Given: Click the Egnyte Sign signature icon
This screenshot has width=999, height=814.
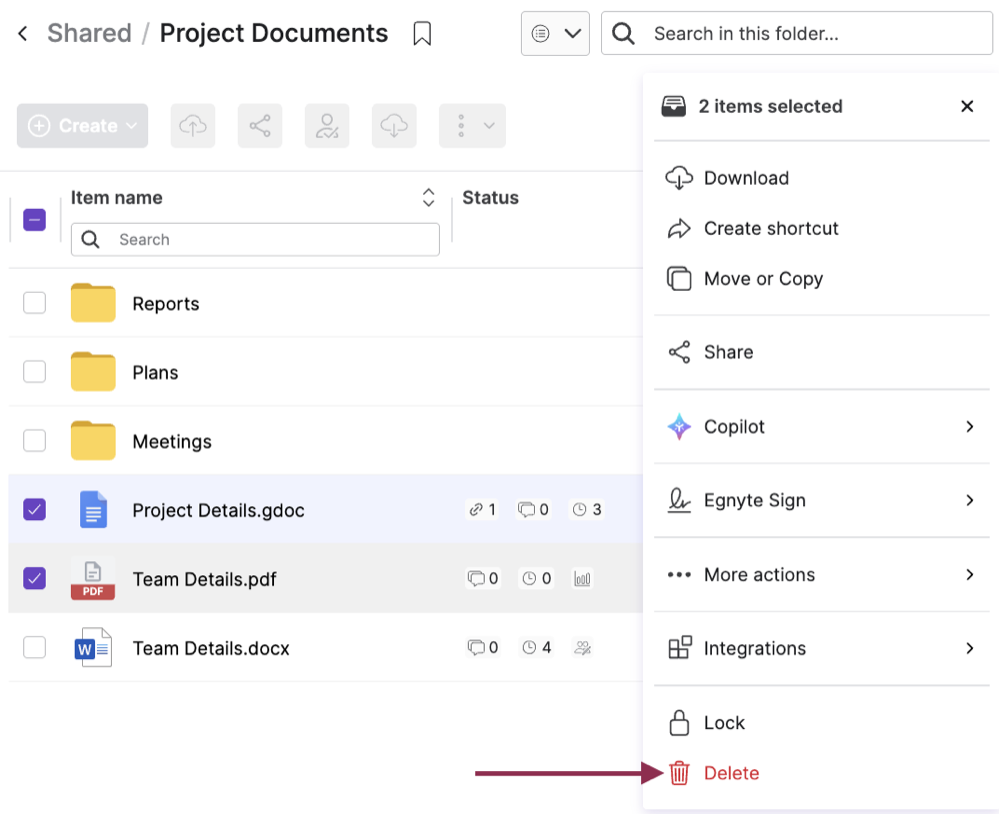Looking at the screenshot, I should (680, 501).
